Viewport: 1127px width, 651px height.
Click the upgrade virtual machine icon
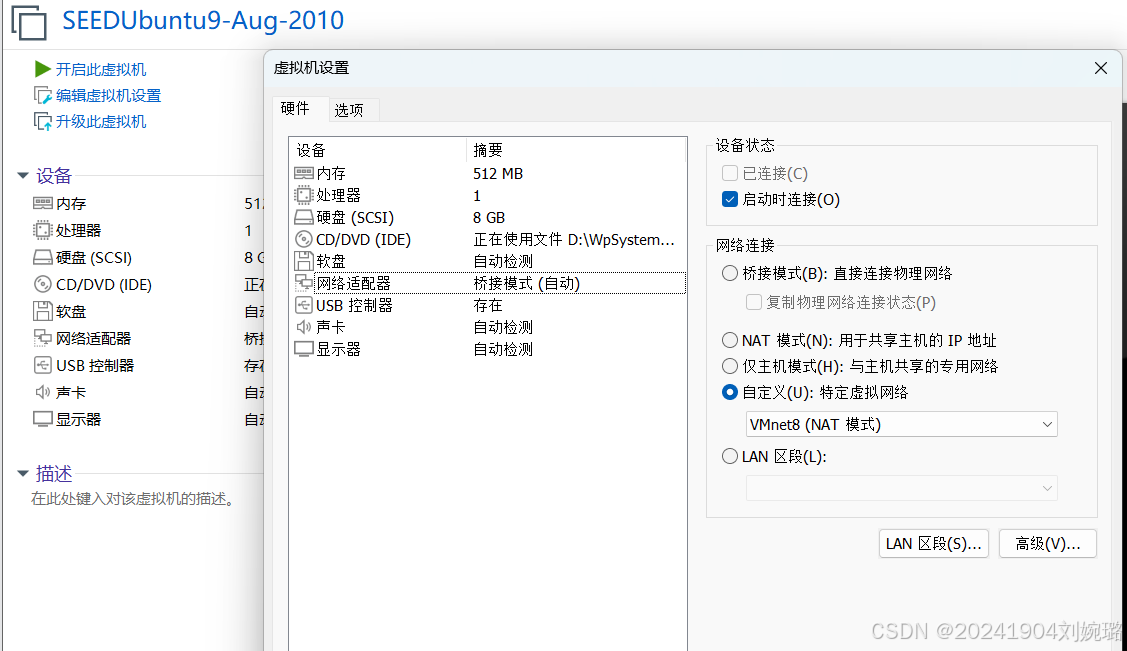pos(42,121)
